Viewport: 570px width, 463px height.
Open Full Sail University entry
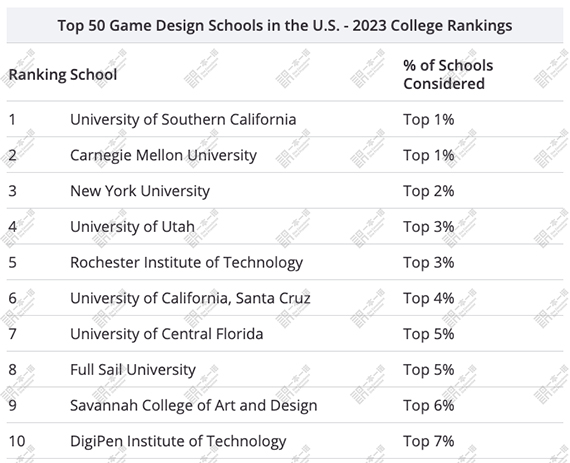[133, 370]
